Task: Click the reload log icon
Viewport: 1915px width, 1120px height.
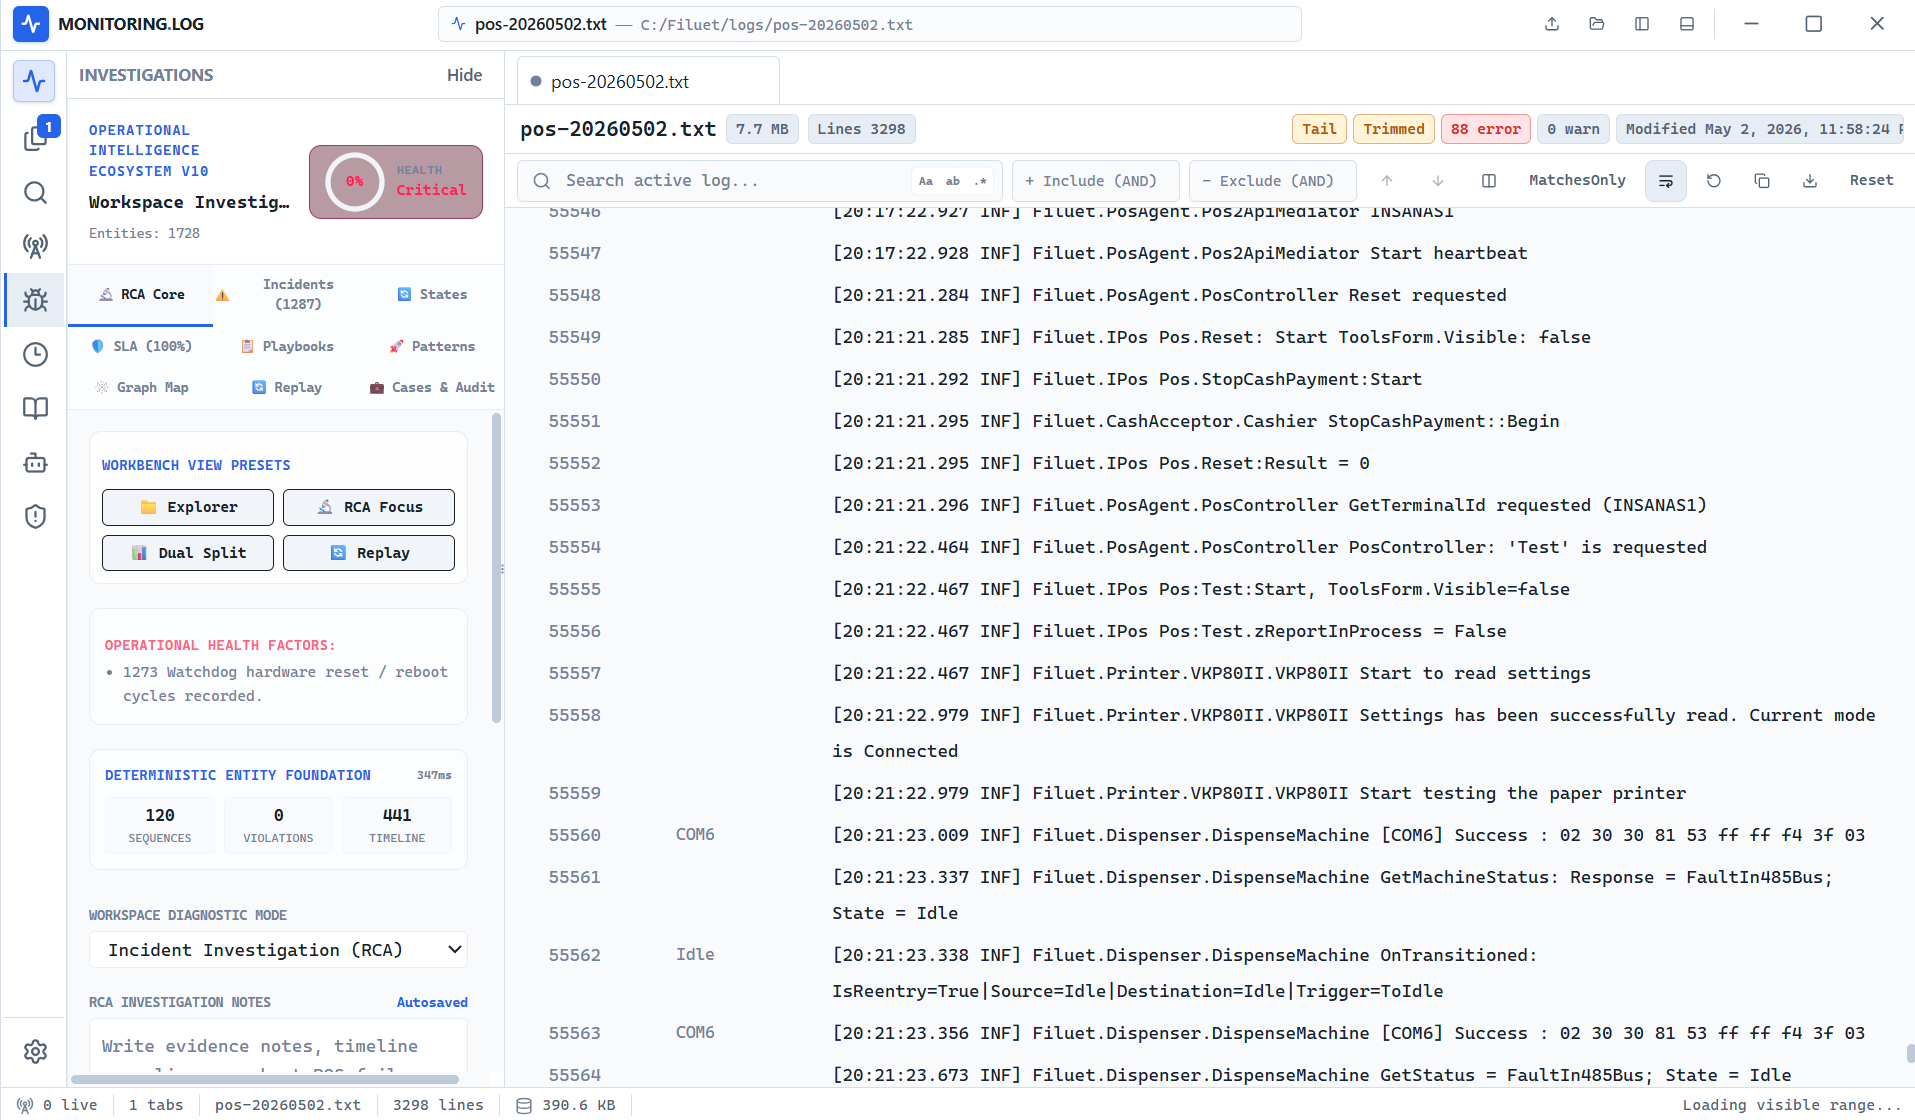Action: click(1714, 181)
